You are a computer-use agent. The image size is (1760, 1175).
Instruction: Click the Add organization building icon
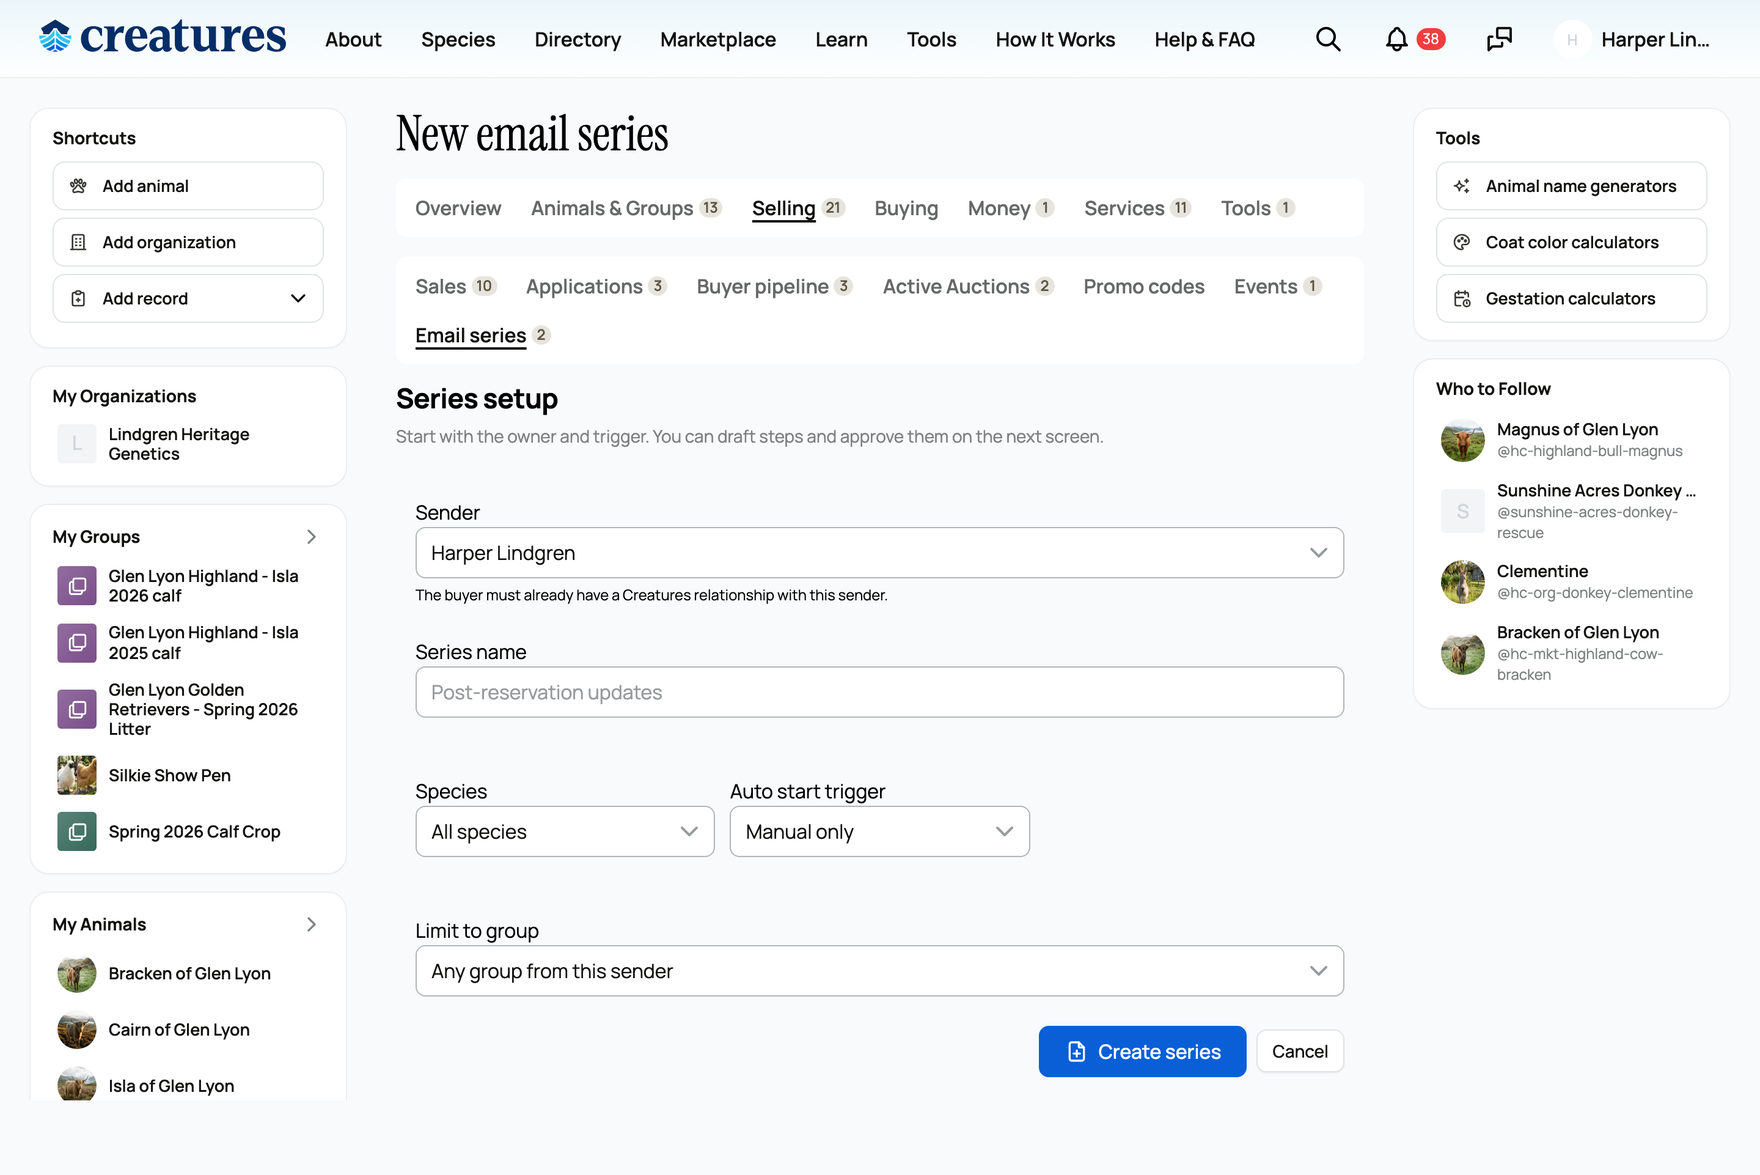pos(78,242)
